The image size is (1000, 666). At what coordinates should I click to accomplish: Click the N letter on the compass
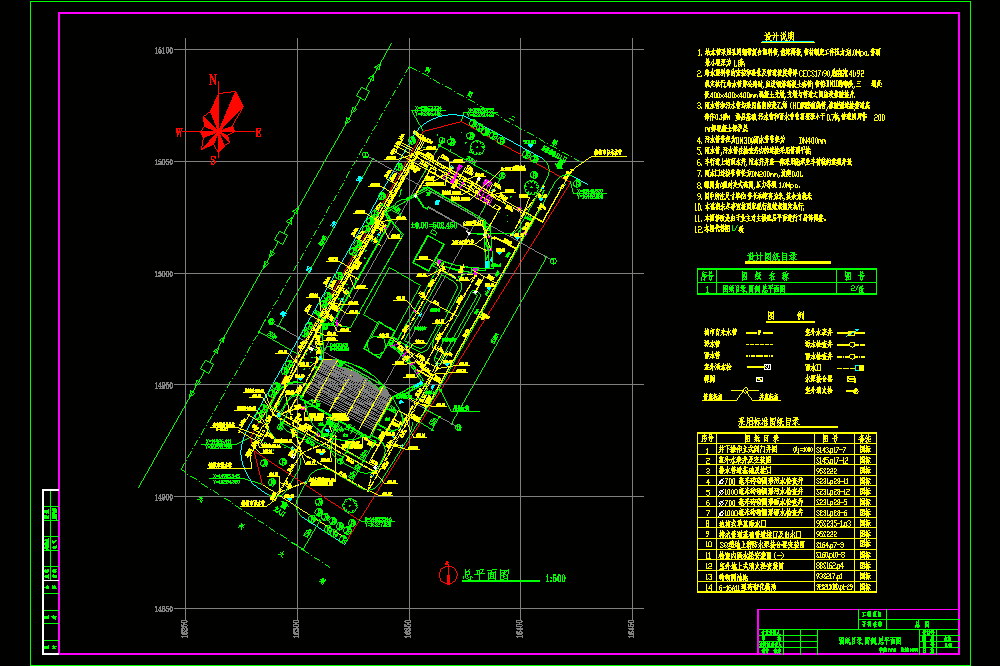(213, 80)
